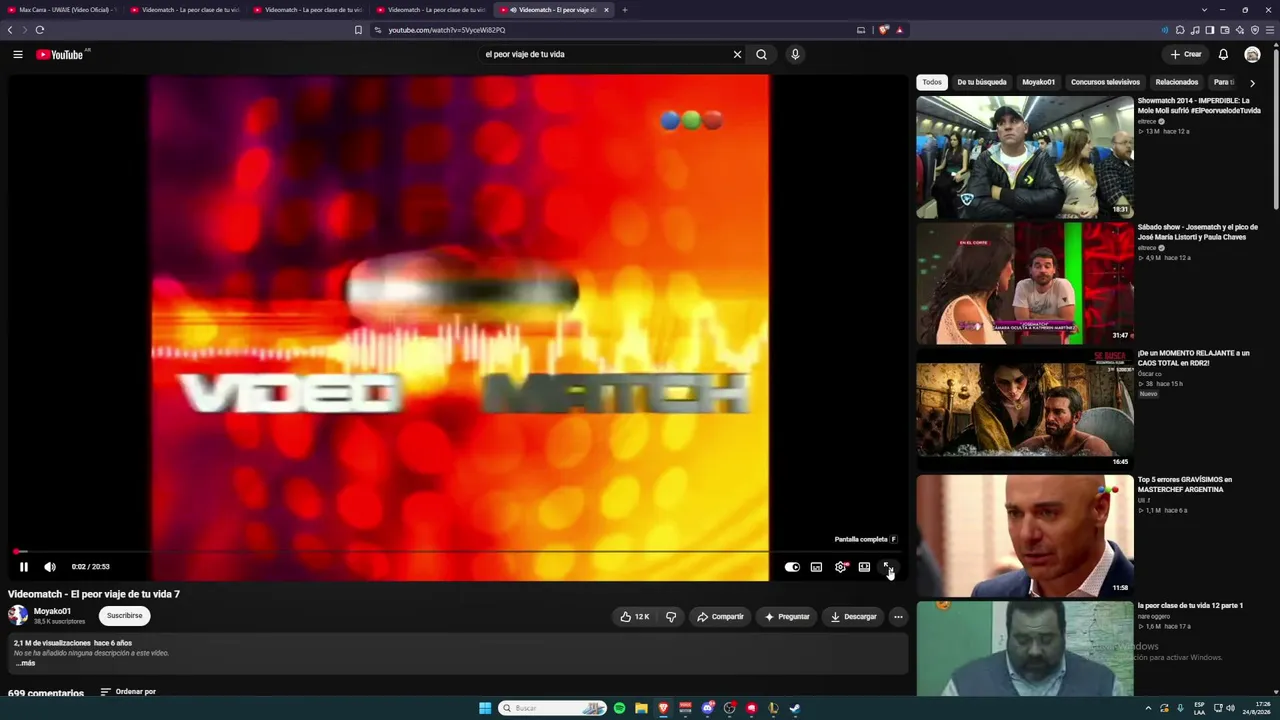This screenshot has width=1280, height=720.
Task: Open la peor clase 12 parte 1 title
Action: click(x=1190, y=606)
